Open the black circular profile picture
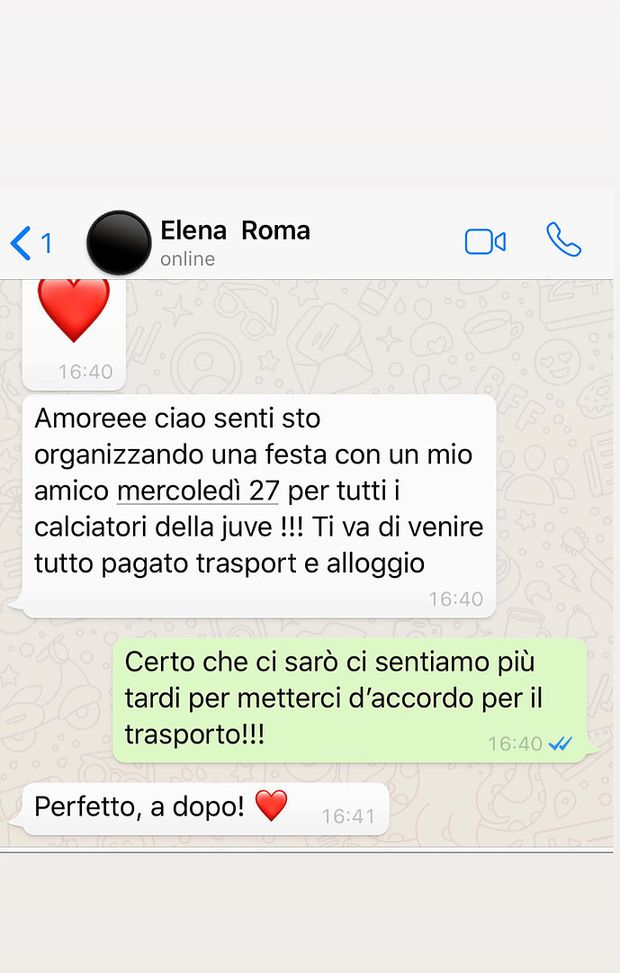This screenshot has height=973, width=620. click(119, 243)
